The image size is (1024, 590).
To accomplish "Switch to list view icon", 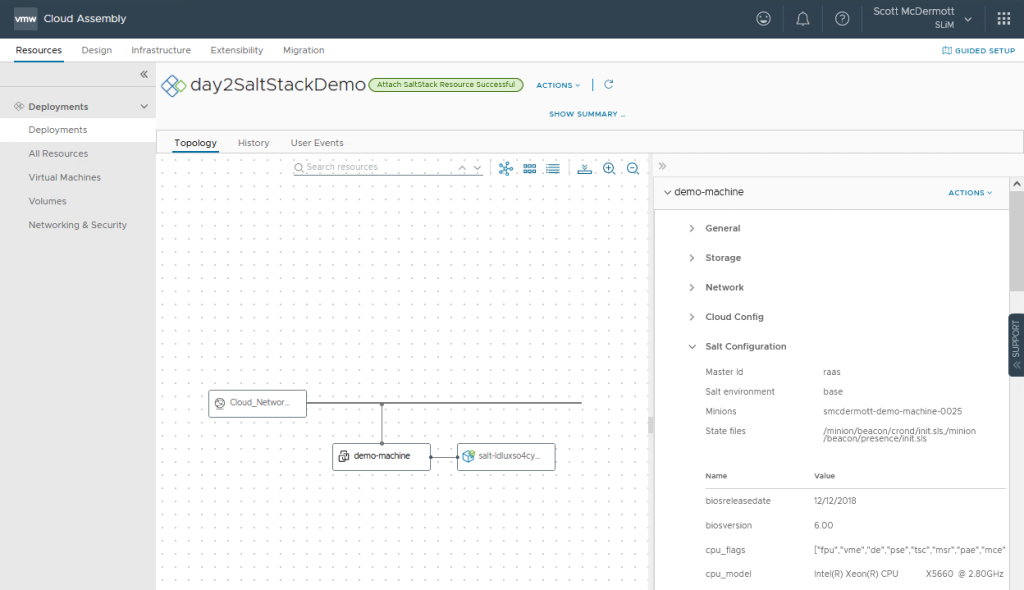I will [552, 168].
